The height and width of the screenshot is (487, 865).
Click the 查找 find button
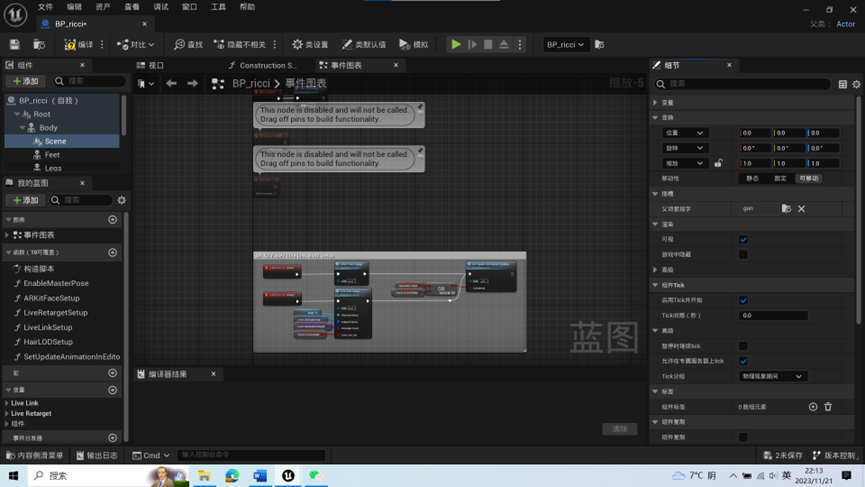click(x=188, y=45)
